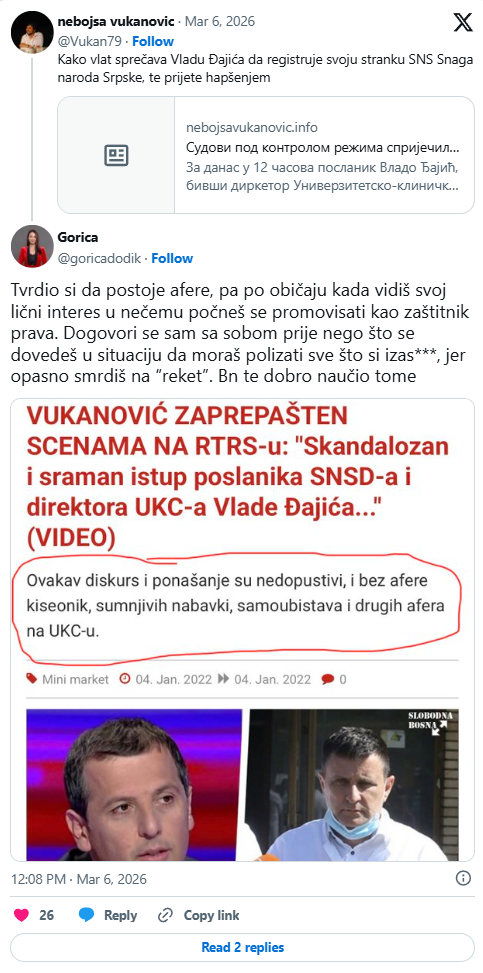Open the tweet info circle icon

tap(463, 878)
